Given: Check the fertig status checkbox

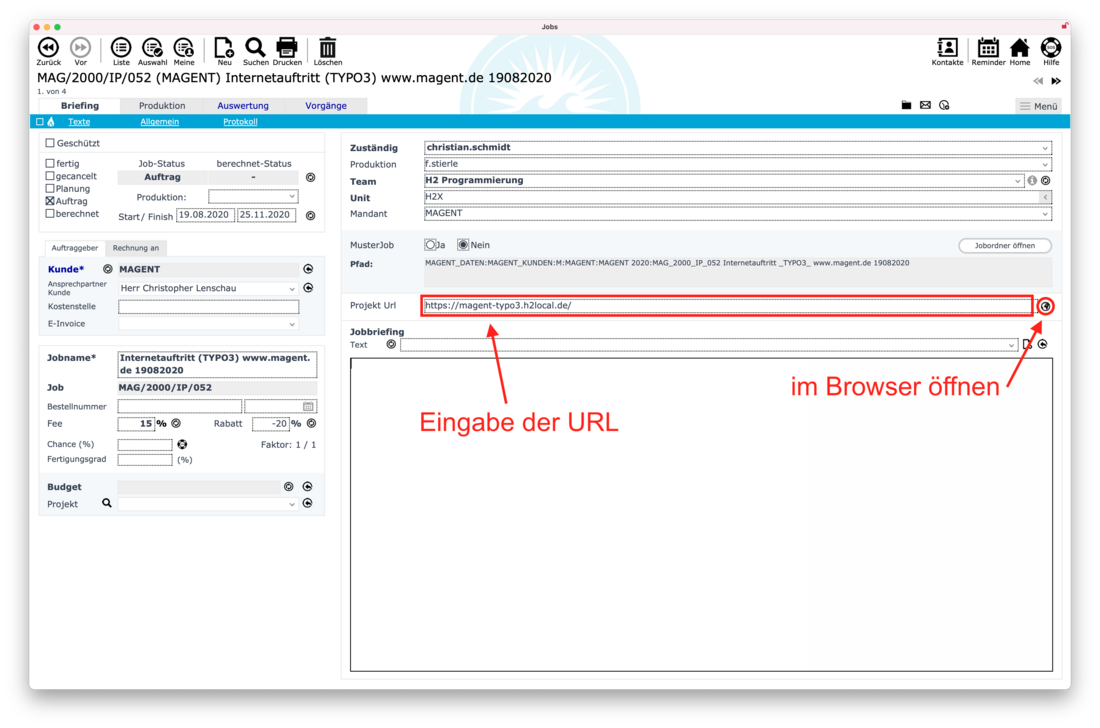Looking at the screenshot, I should tap(50, 163).
